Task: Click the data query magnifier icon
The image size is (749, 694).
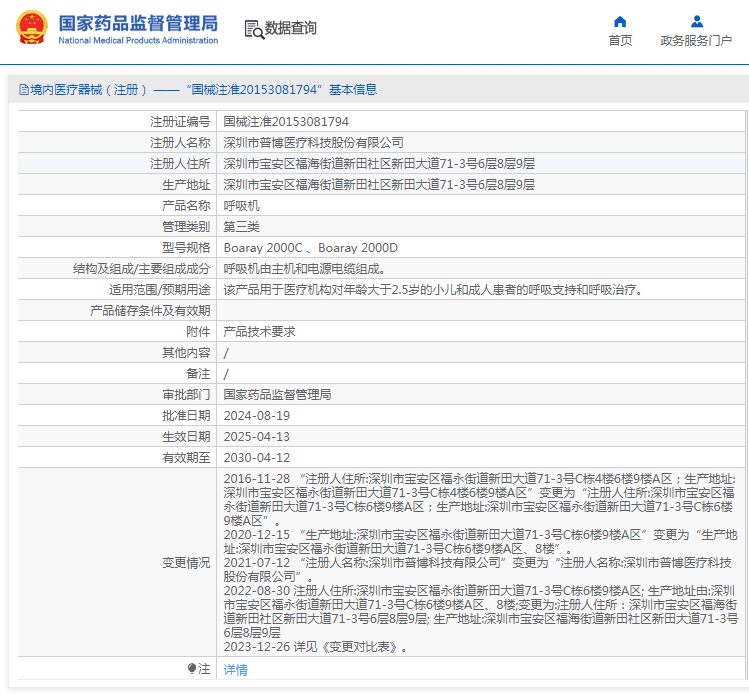Action: click(254, 29)
